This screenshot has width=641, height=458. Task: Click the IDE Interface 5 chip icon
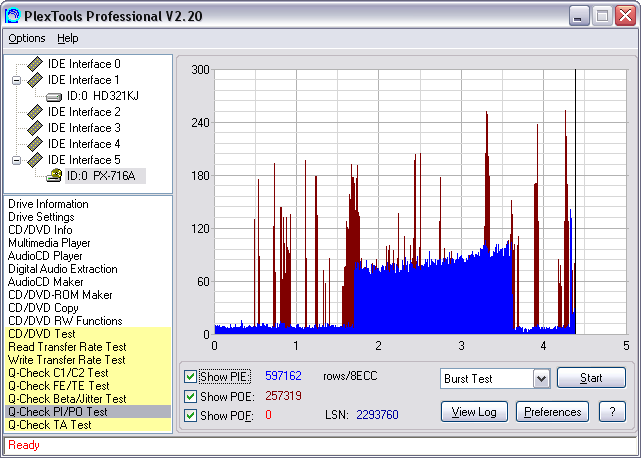click(35, 159)
